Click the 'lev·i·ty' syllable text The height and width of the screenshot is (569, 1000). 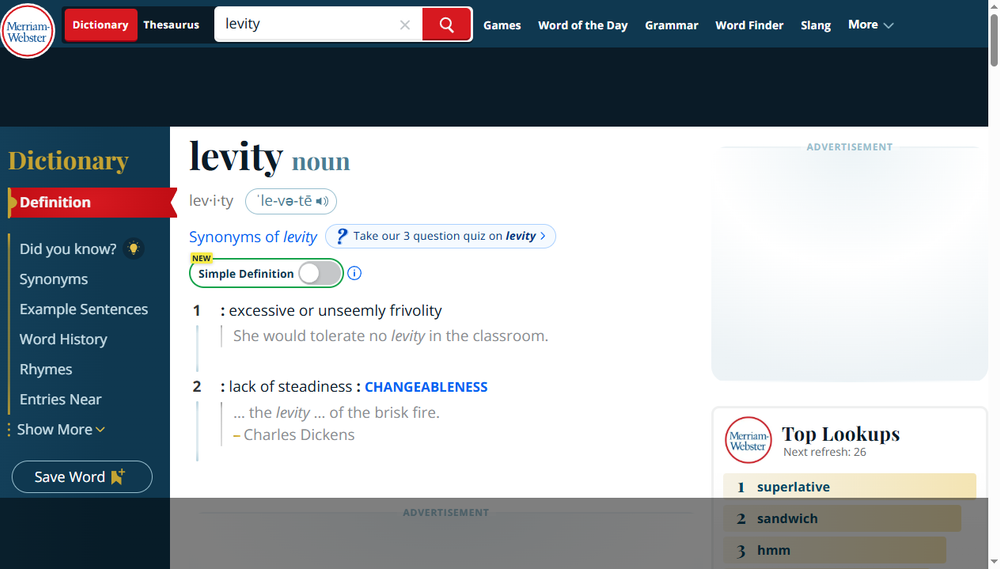[x=211, y=201]
